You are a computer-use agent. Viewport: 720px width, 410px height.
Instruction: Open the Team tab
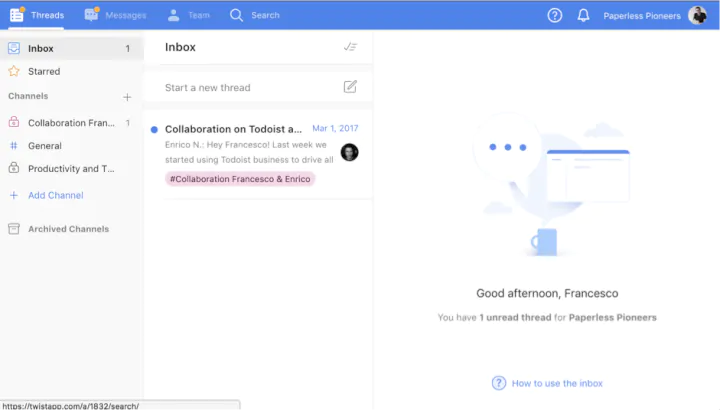pos(188,15)
